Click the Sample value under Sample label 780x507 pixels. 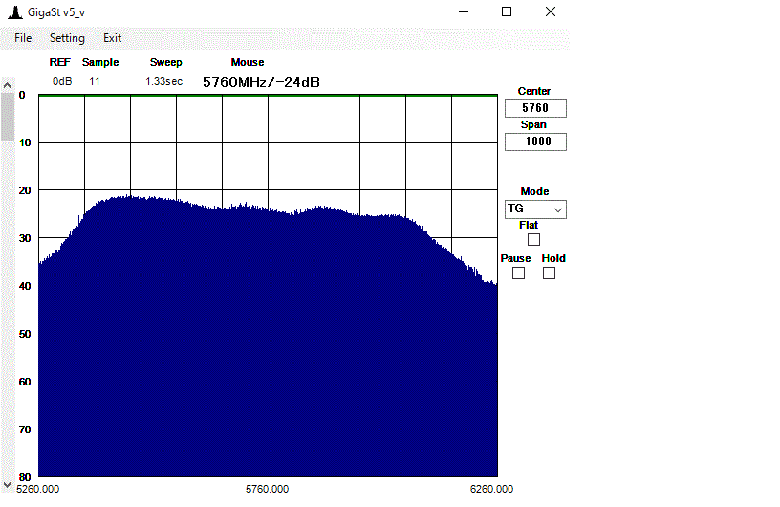pos(94,81)
